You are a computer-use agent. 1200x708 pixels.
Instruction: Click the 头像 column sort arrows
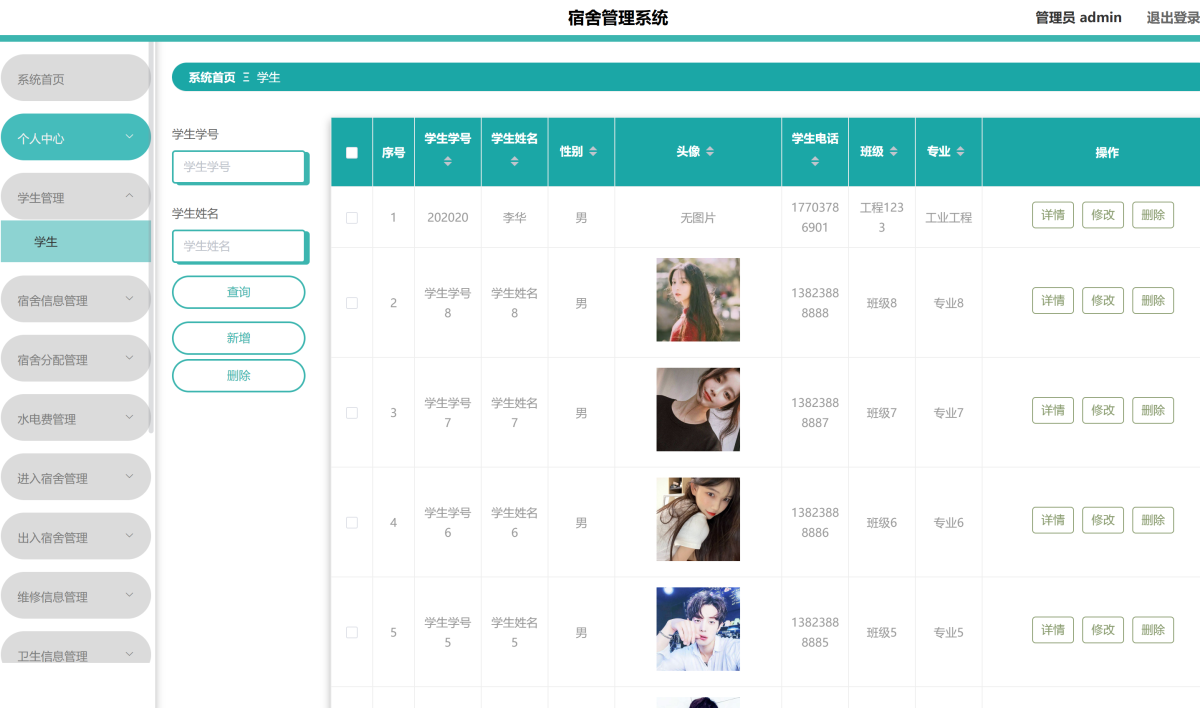coord(710,152)
